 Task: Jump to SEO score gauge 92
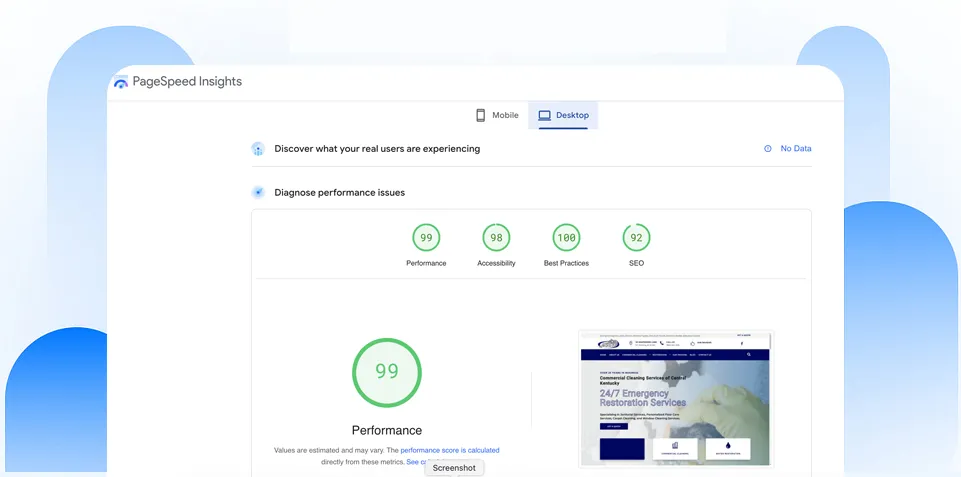(x=636, y=237)
